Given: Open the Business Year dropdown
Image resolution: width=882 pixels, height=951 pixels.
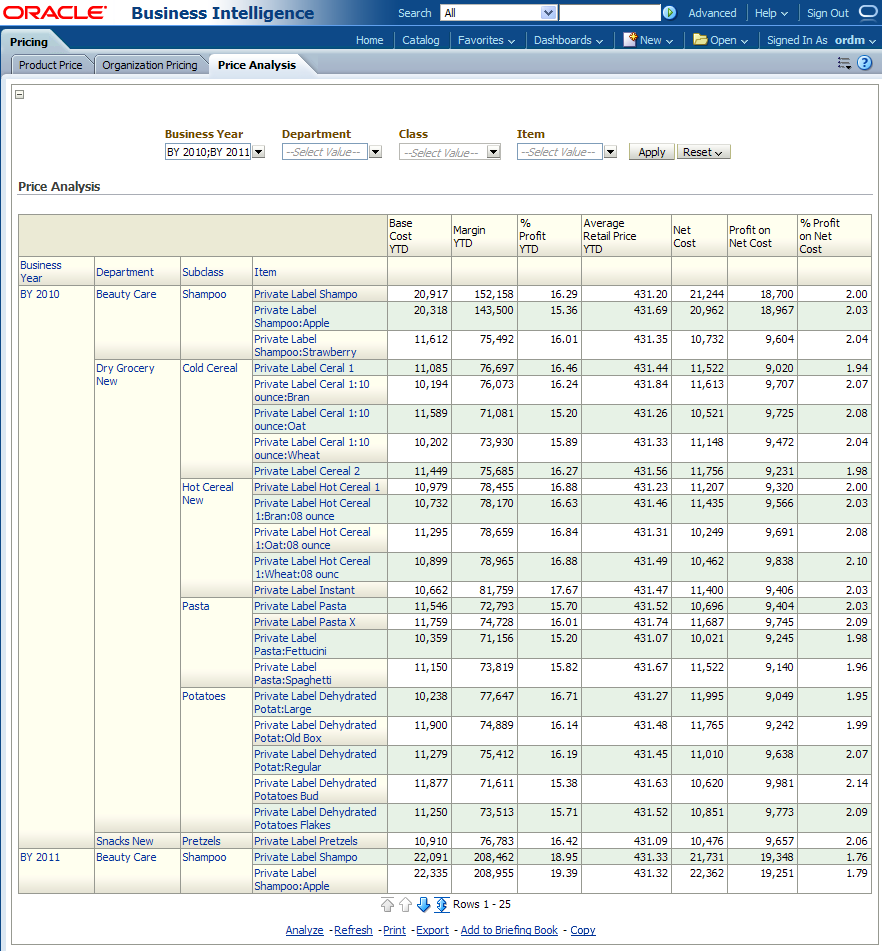Looking at the screenshot, I should [x=258, y=152].
